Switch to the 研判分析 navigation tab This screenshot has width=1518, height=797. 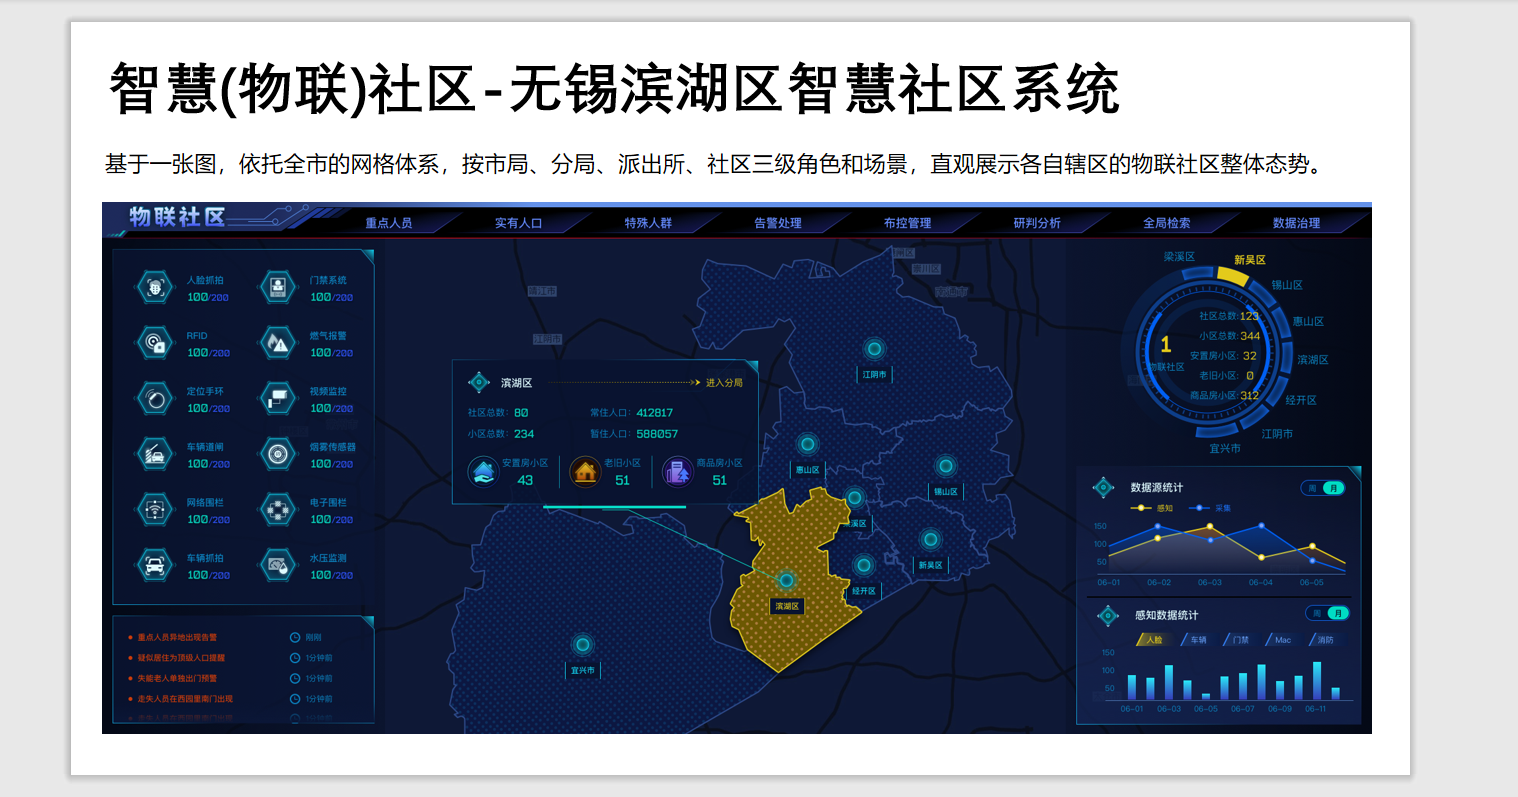[x=1037, y=223]
